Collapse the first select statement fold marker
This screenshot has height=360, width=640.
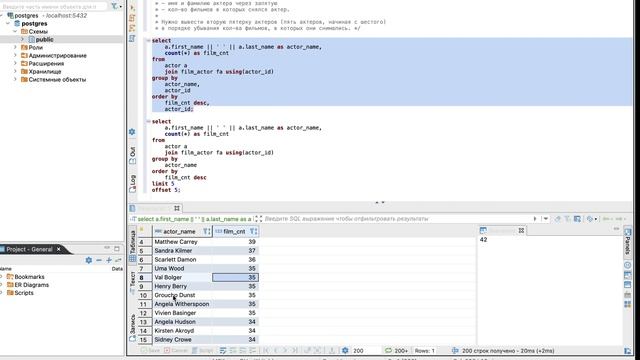148,40
